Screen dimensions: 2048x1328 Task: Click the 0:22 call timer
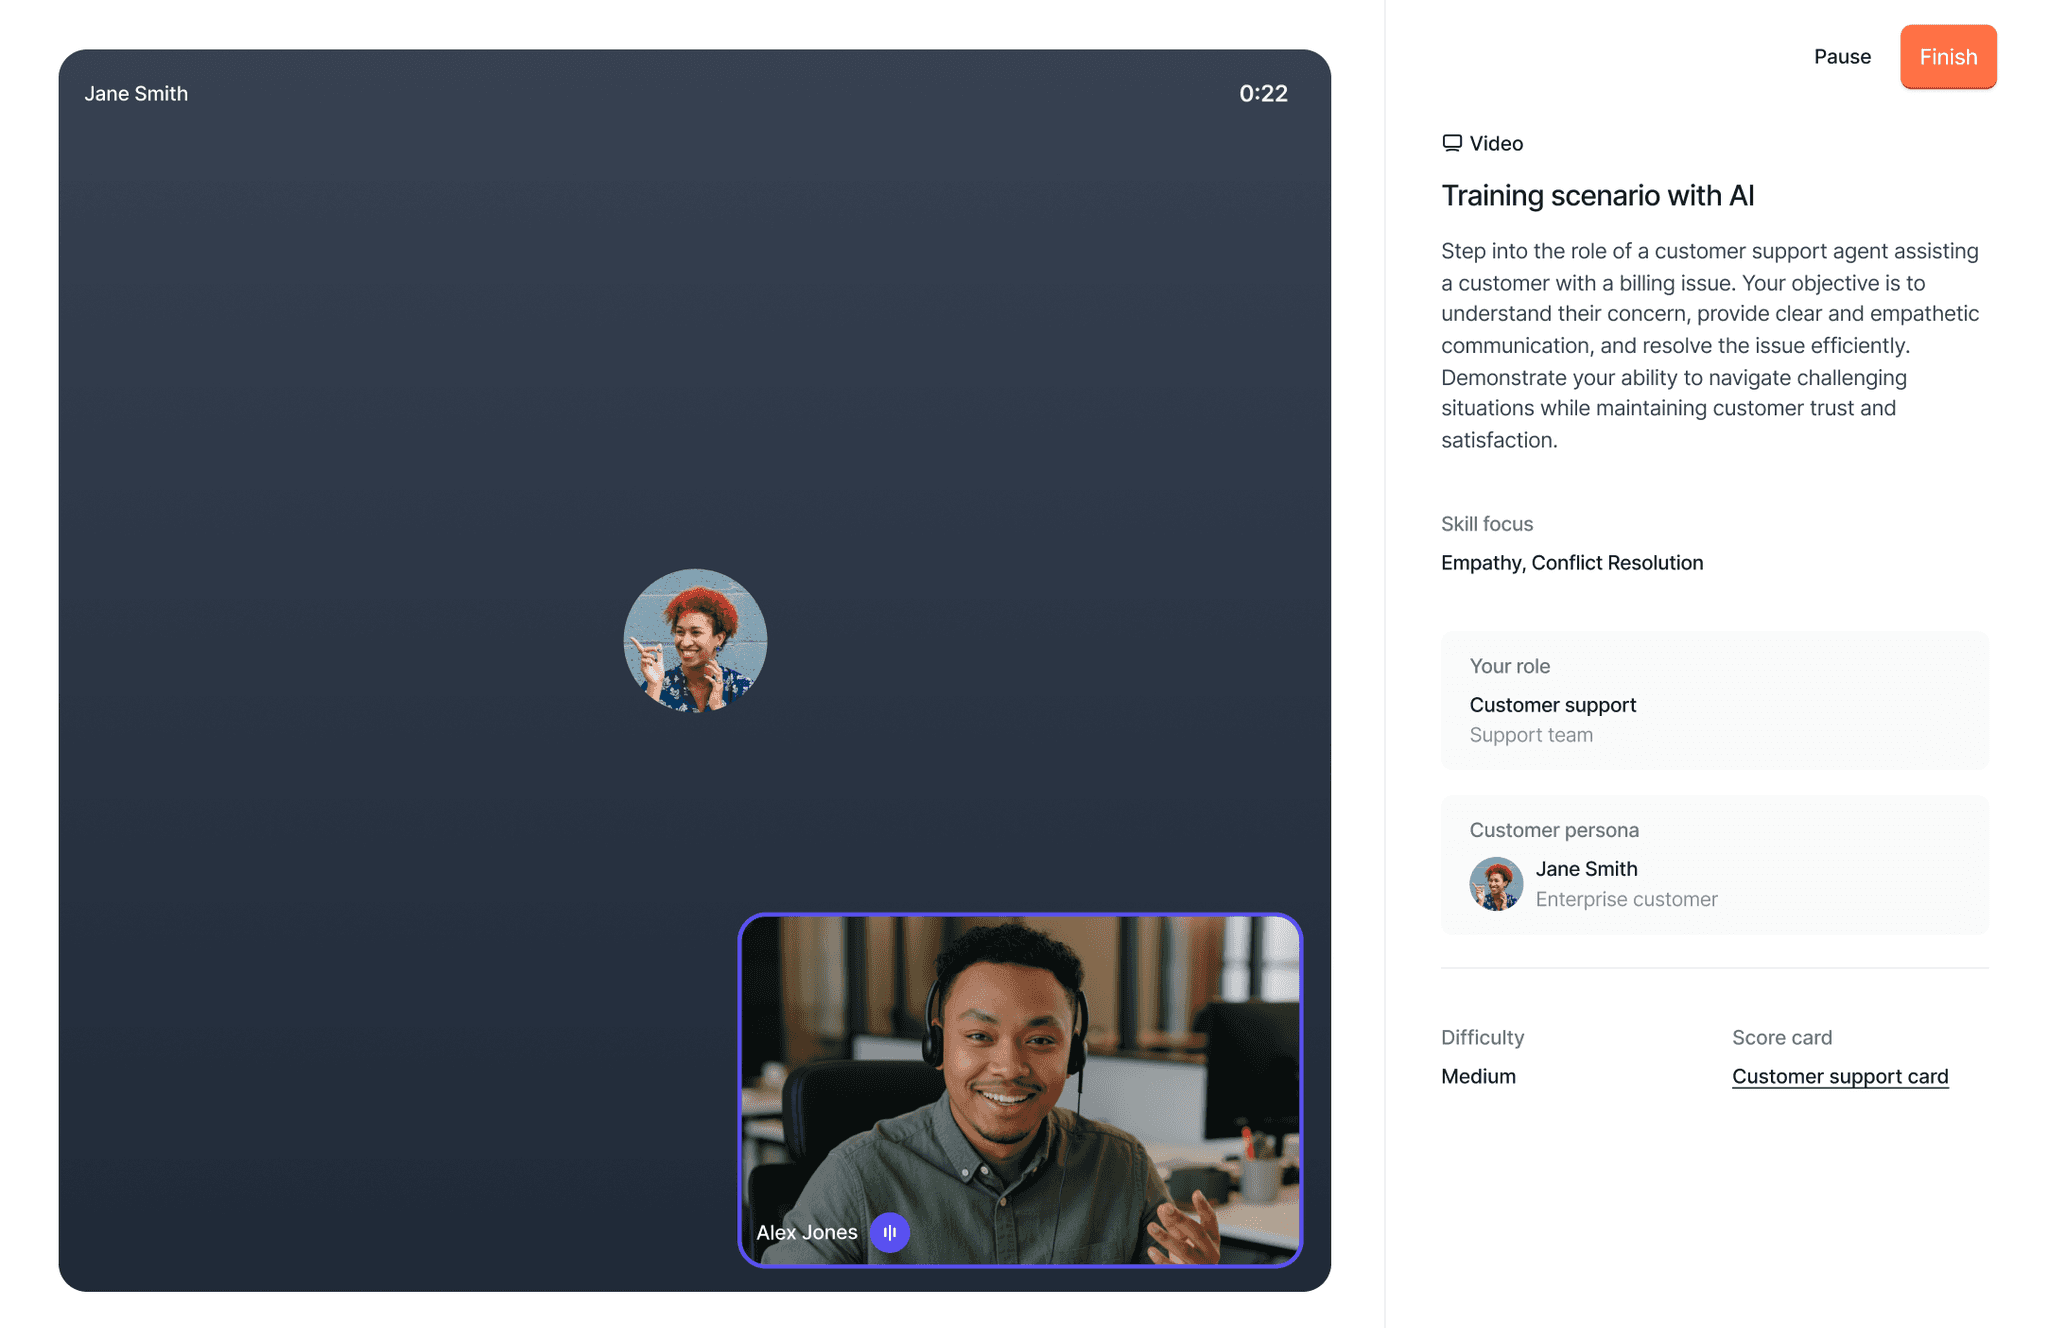click(1262, 93)
